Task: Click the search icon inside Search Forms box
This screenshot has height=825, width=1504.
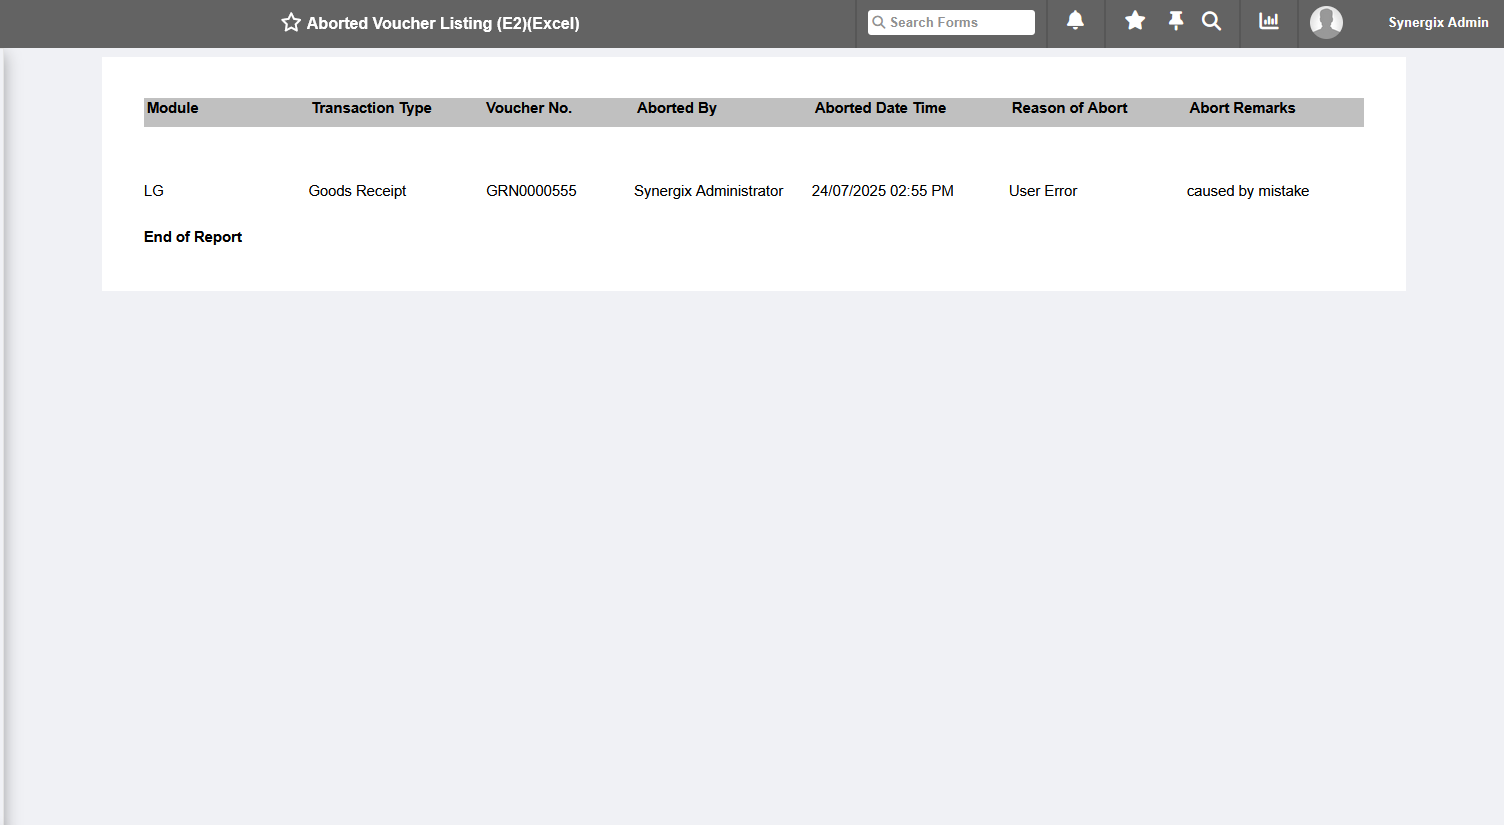Action: pyautogui.click(x=879, y=22)
